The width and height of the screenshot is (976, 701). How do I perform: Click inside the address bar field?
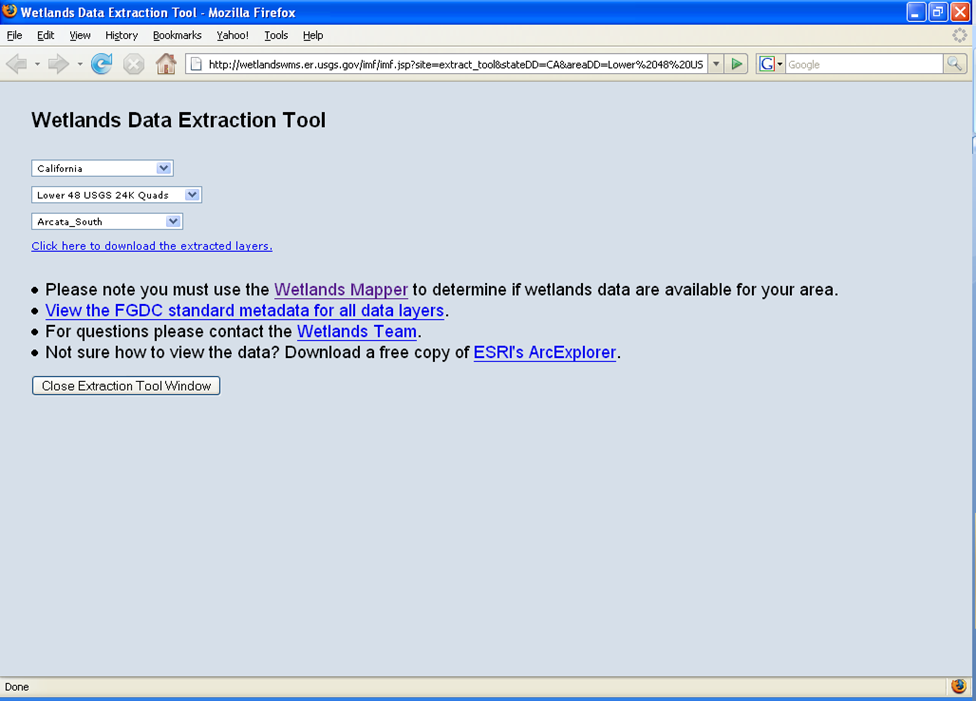(x=450, y=62)
